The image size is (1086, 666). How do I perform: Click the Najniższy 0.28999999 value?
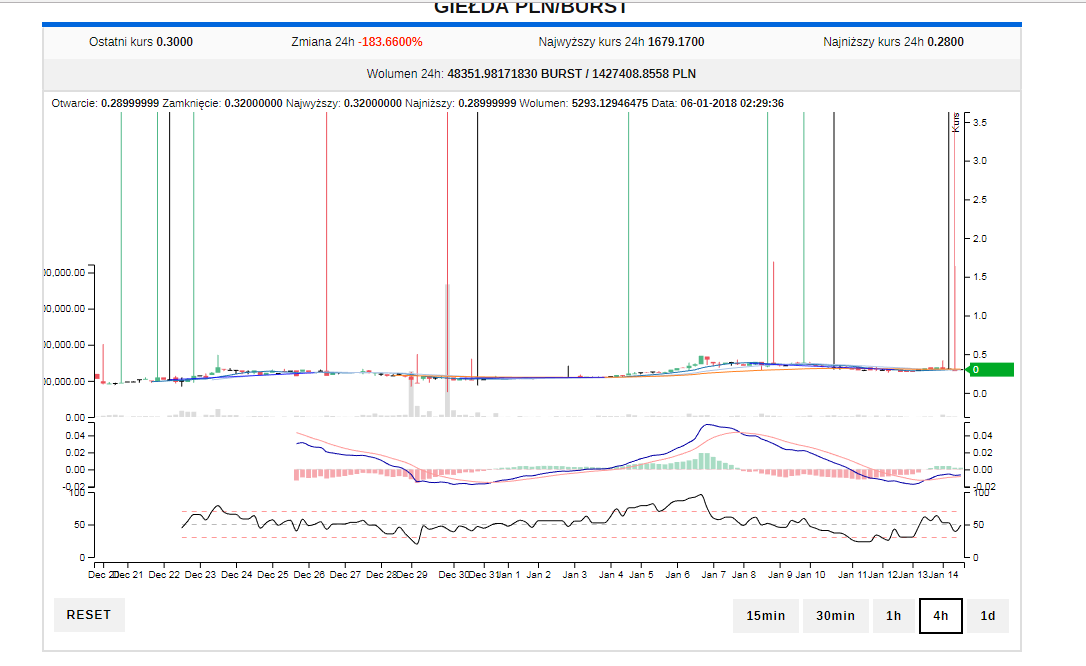pyautogui.click(x=488, y=103)
